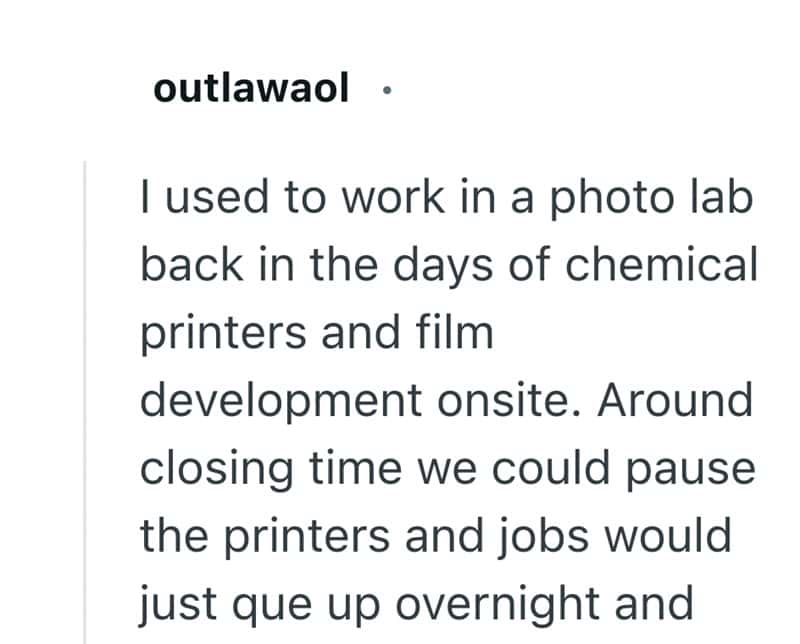The height and width of the screenshot is (644, 800).
Task: Click the word "Around" at the line end
Action: pyautogui.click(x=675, y=400)
